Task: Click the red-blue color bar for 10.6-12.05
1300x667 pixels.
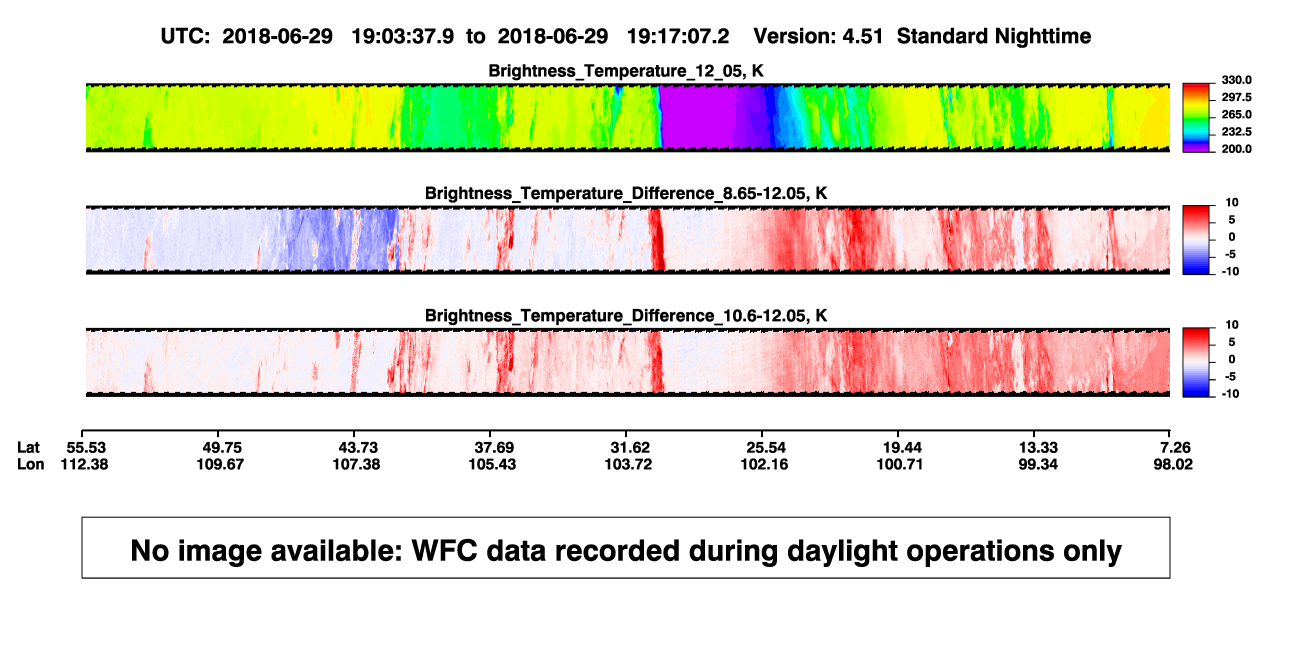Action: coord(1197,362)
